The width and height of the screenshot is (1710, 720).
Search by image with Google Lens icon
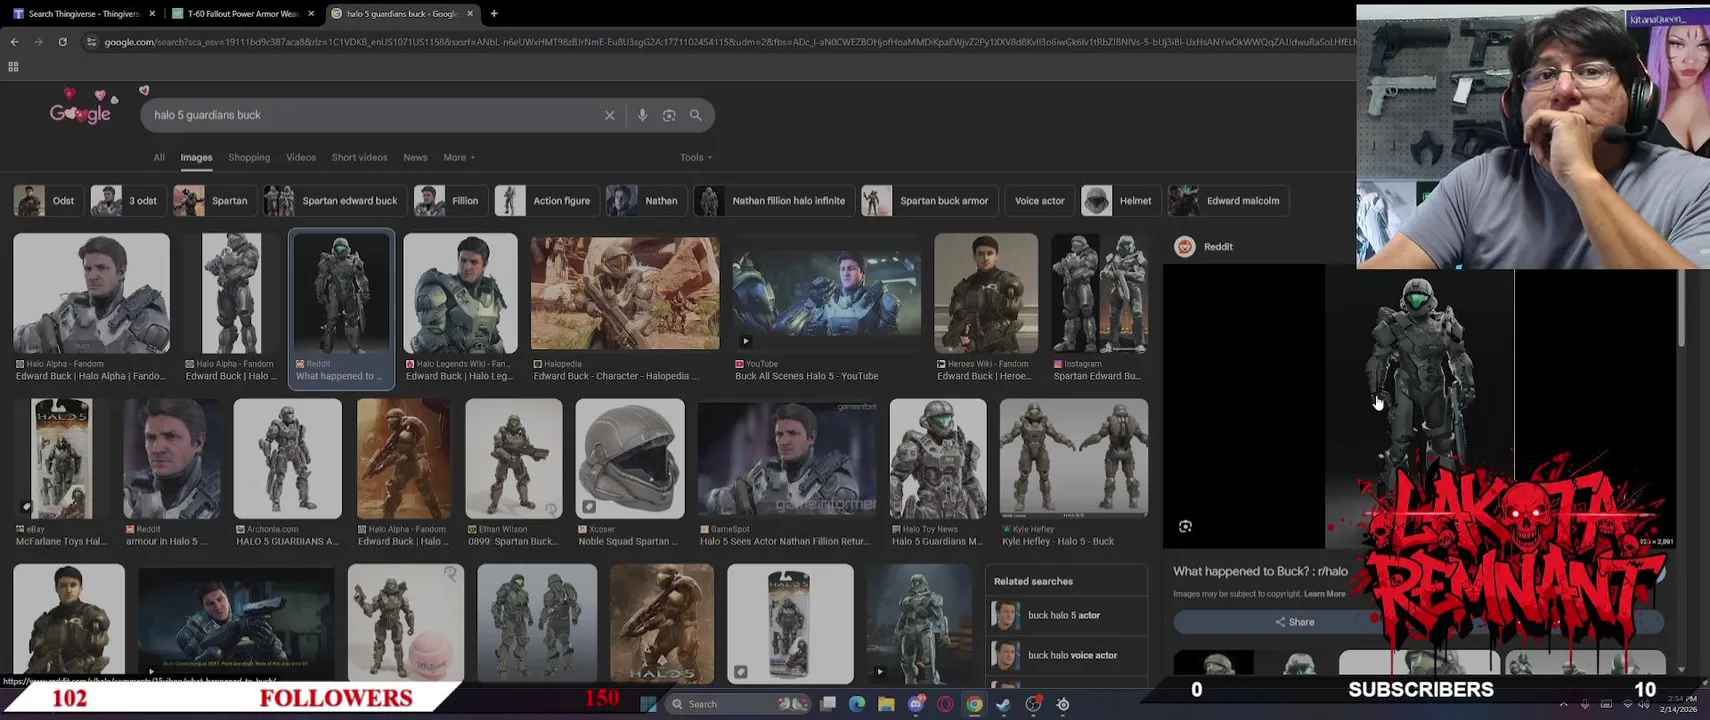click(669, 115)
